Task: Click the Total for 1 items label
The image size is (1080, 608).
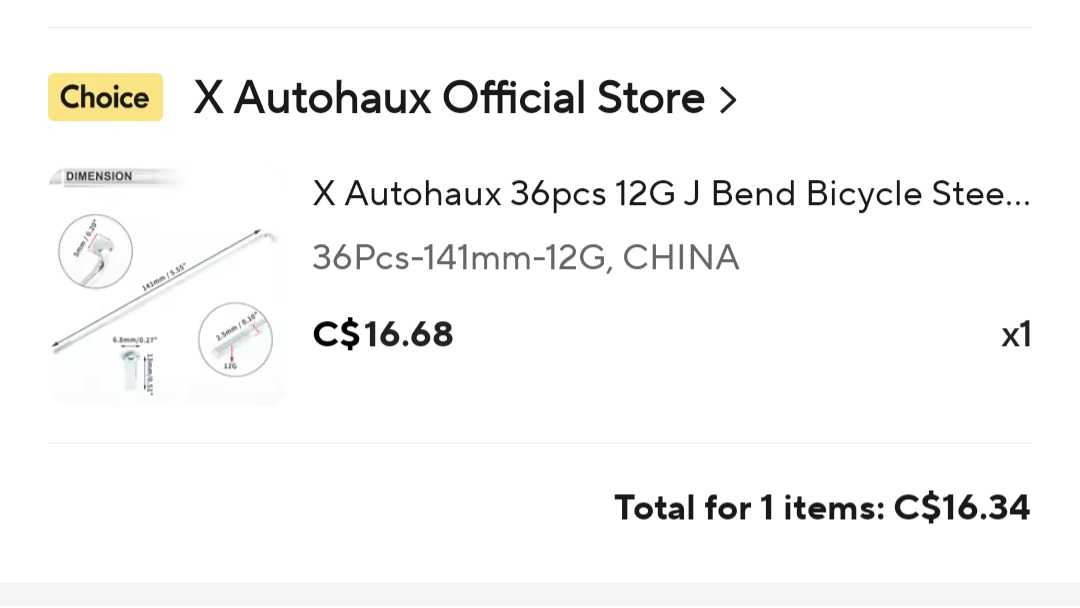Action: [749, 508]
